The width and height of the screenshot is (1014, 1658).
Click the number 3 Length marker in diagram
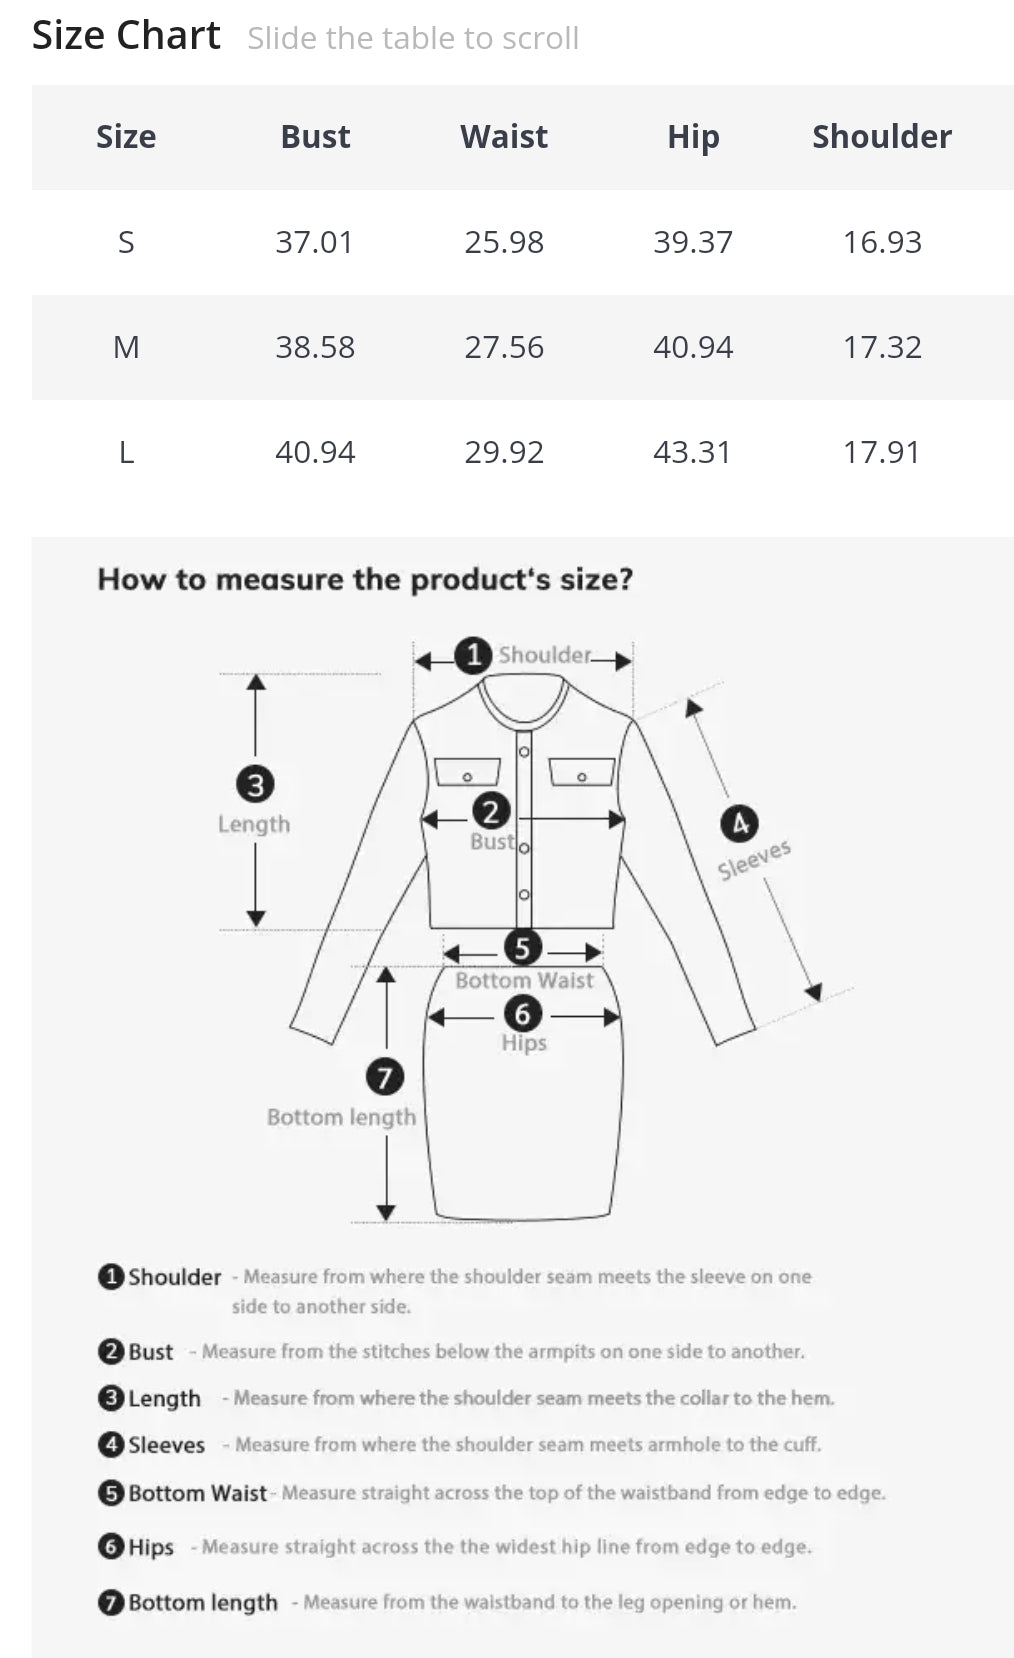(x=255, y=784)
